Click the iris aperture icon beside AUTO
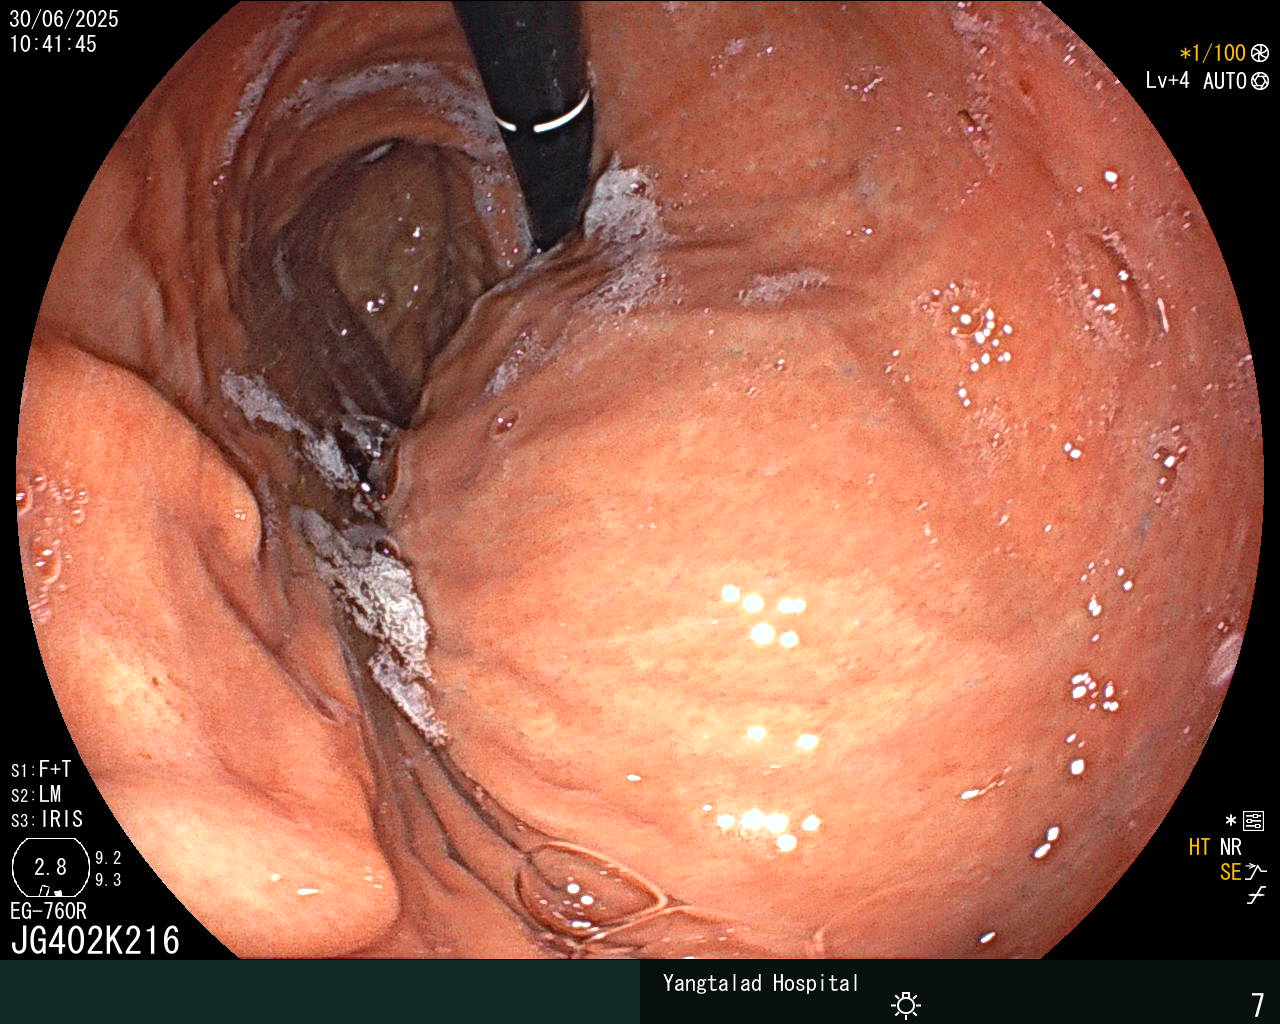The height and width of the screenshot is (1024, 1280). click(x=1260, y=81)
